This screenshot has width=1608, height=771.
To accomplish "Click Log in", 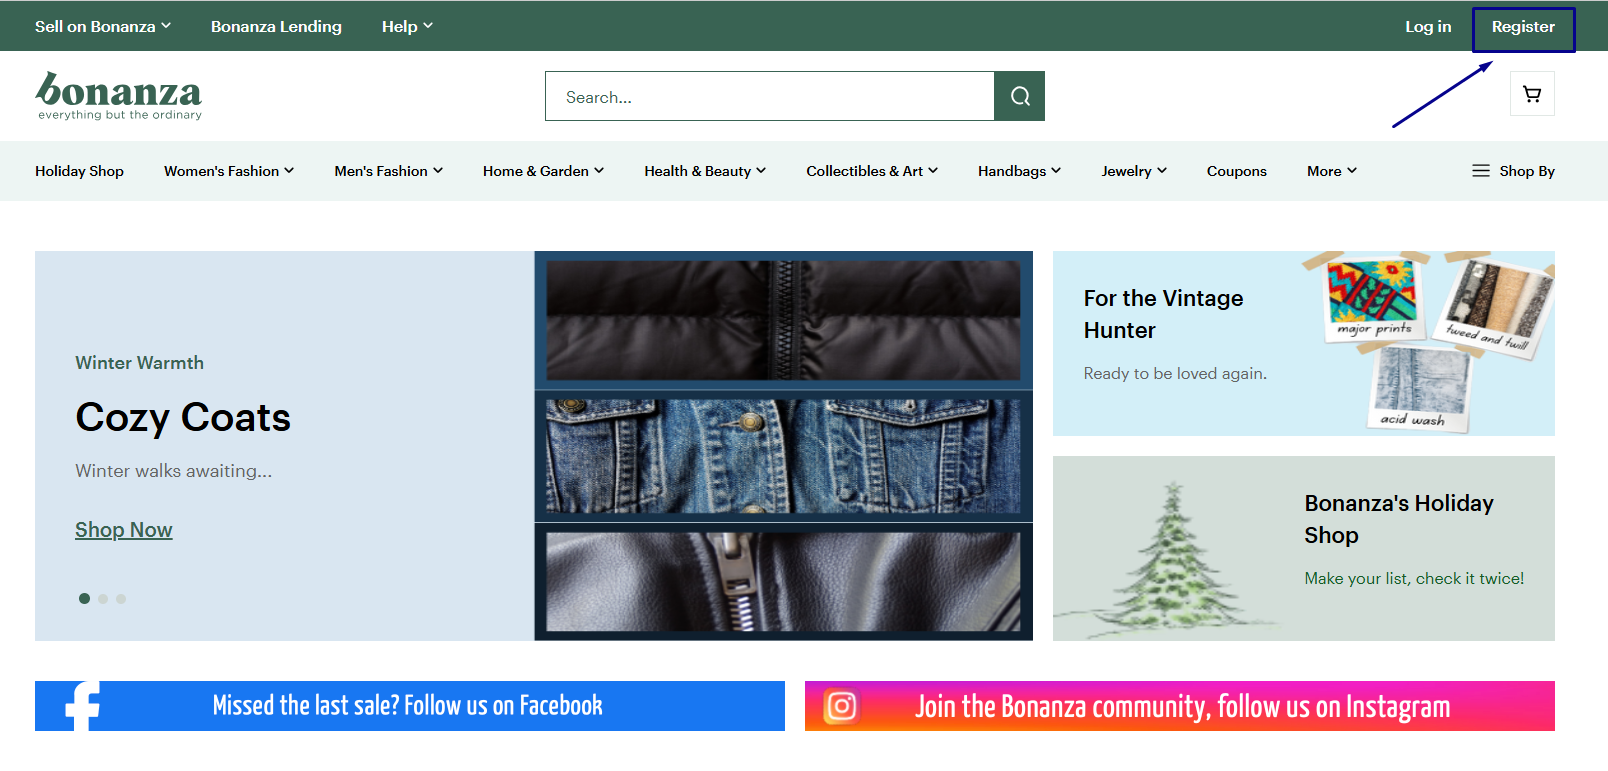I will click(x=1427, y=26).
